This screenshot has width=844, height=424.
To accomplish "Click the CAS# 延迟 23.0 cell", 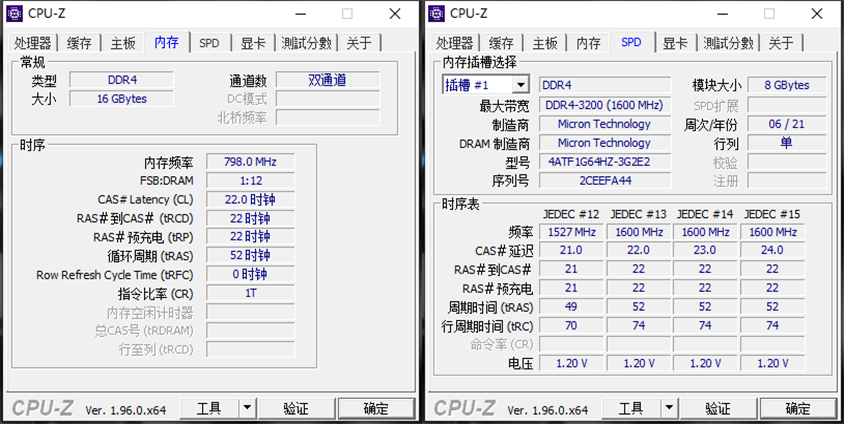I will pyautogui.click(x=705, y=250).
